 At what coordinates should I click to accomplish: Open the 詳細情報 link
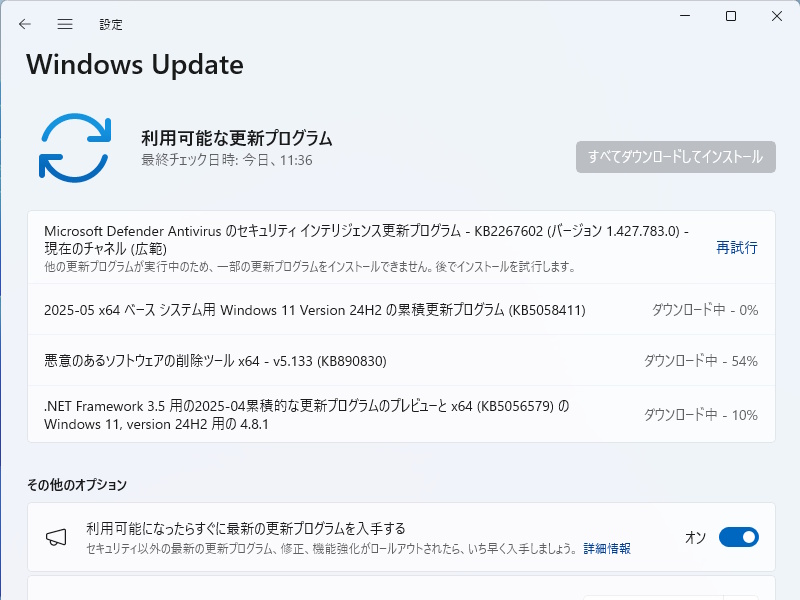pos(607,548)
